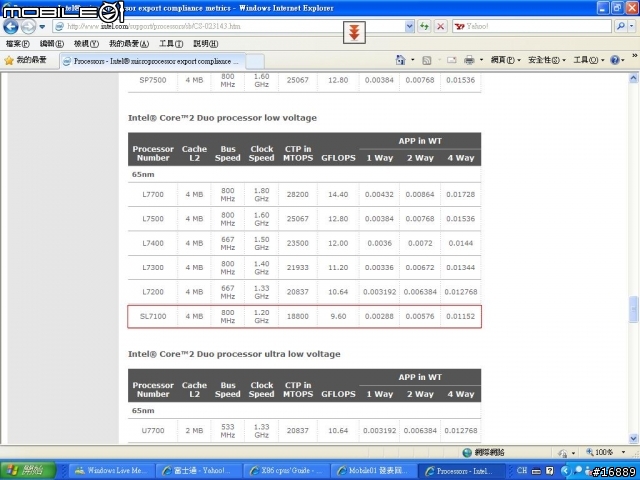
Task: Click the search magnifier button
Action: pos(620,27)
